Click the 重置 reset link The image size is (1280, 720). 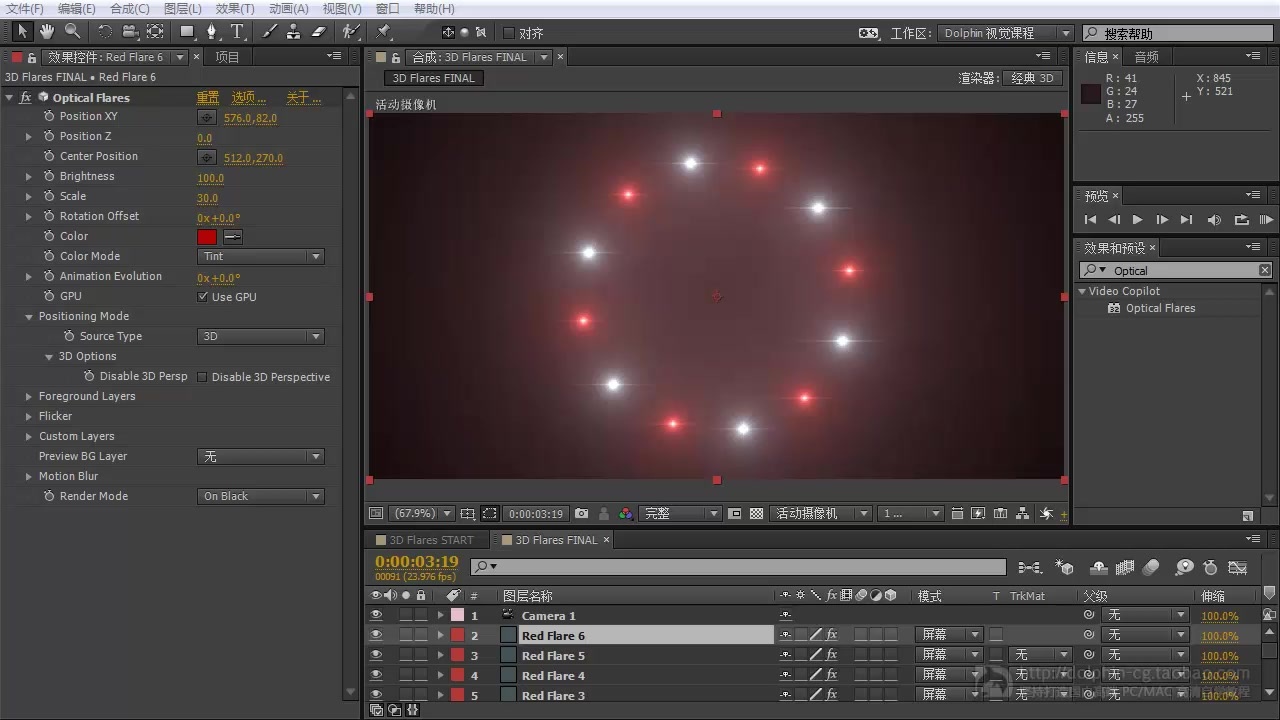(208, 97)
